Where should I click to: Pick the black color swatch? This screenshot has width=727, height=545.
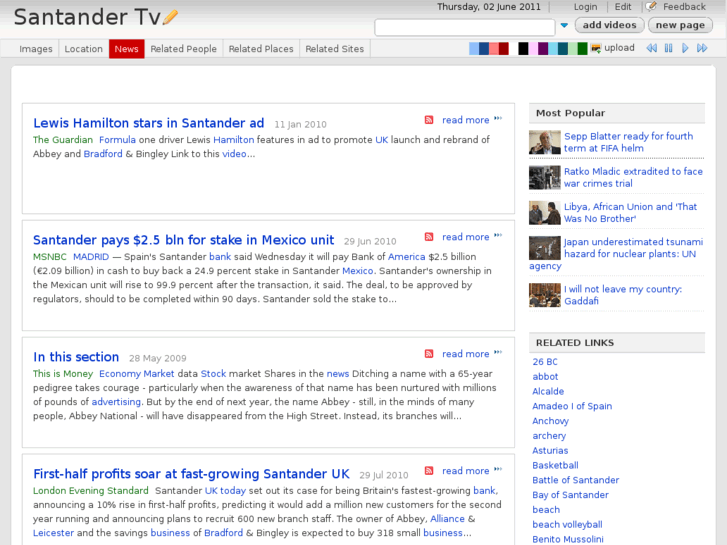click(523, 48)
